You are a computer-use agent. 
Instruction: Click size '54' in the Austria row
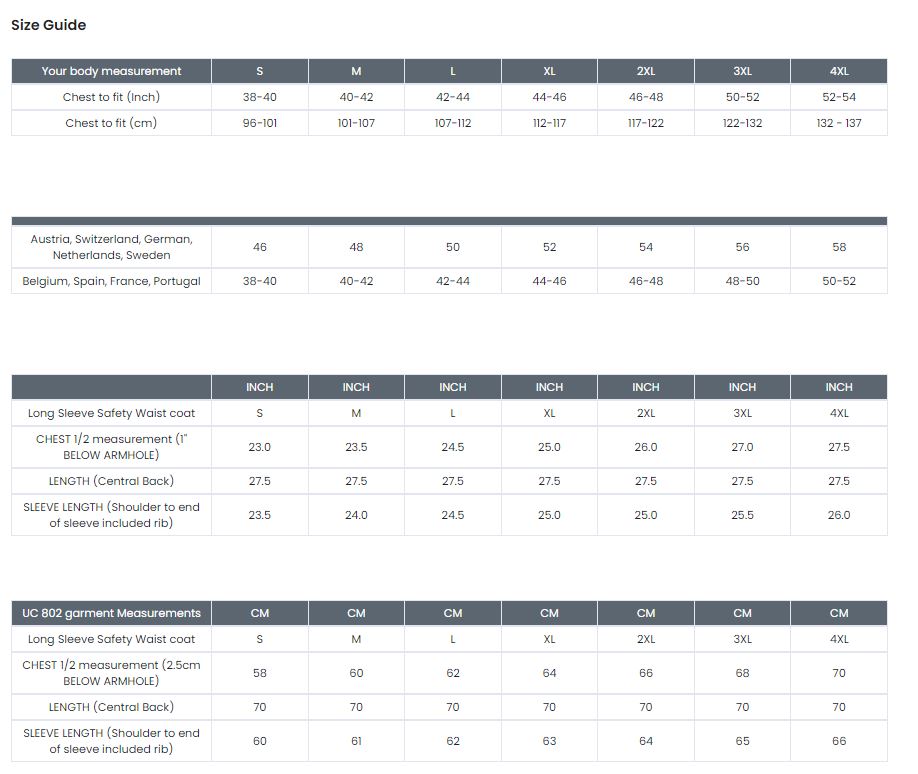click(646, 247)
